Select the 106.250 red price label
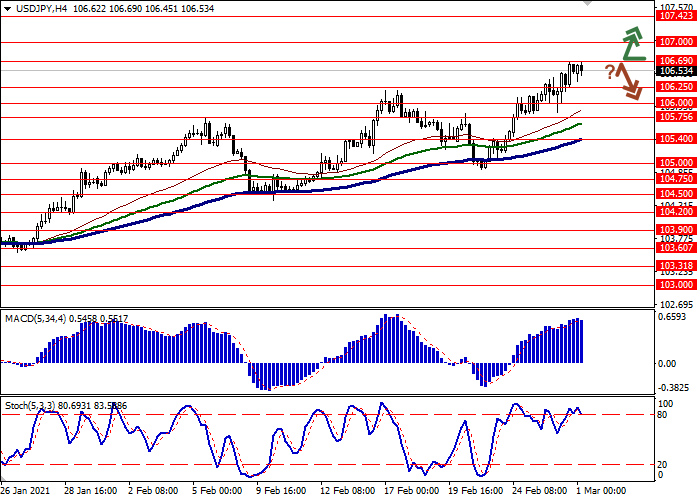Screen dimensions: 700x500 pos(676,87)
